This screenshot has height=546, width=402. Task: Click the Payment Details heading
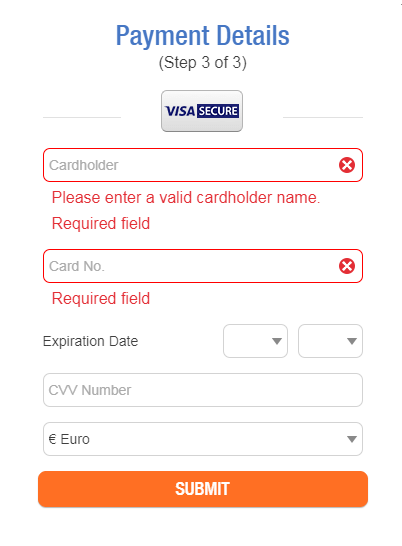click(x=202, y=36)
